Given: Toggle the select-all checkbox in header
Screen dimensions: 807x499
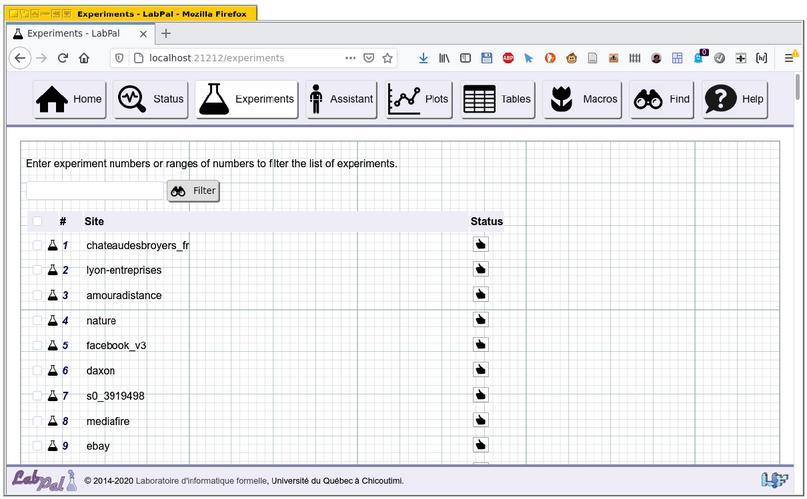Looking at the screenshot, I should pos(37,221).
